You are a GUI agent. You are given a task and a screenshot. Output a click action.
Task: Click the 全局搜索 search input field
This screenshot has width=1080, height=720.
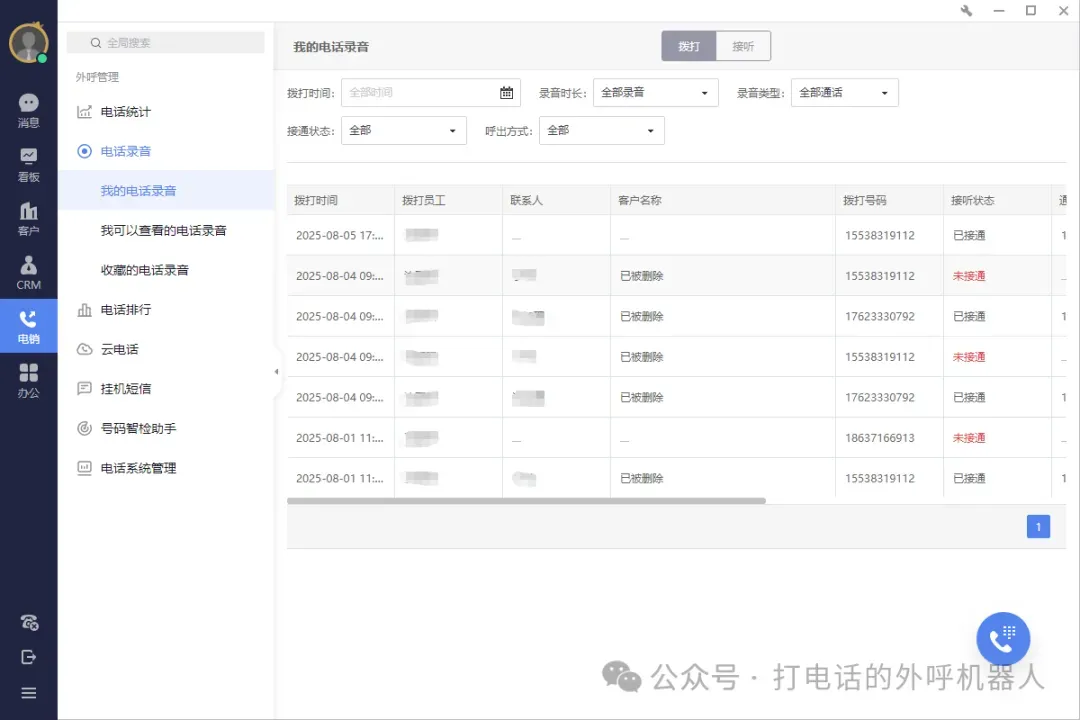pyautogui.click(x=165, y=43)
